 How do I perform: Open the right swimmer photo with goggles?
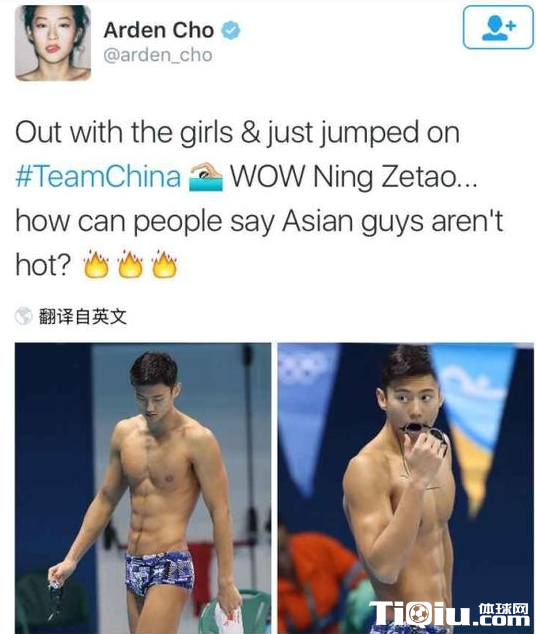pos(405,488)
